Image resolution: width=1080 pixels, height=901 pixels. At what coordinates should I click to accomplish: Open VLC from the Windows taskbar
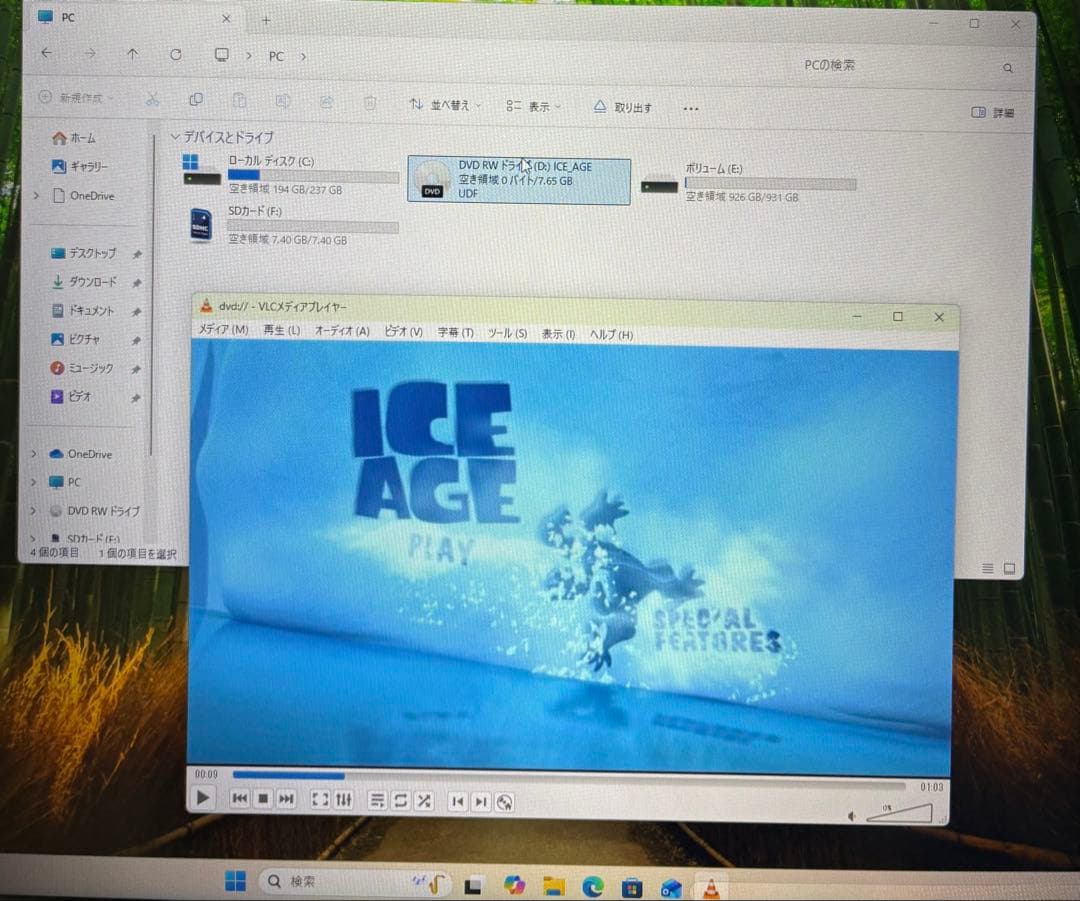(x=711, y=886)
